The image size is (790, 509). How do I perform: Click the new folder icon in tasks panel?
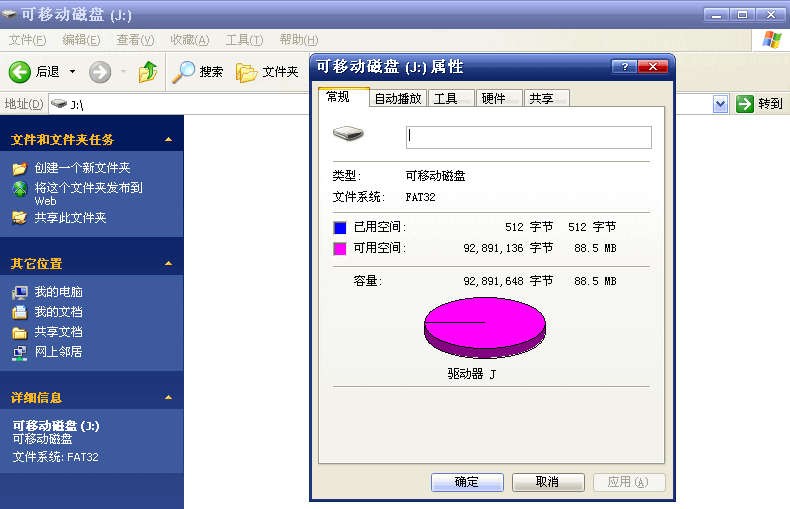click(20, 168)
